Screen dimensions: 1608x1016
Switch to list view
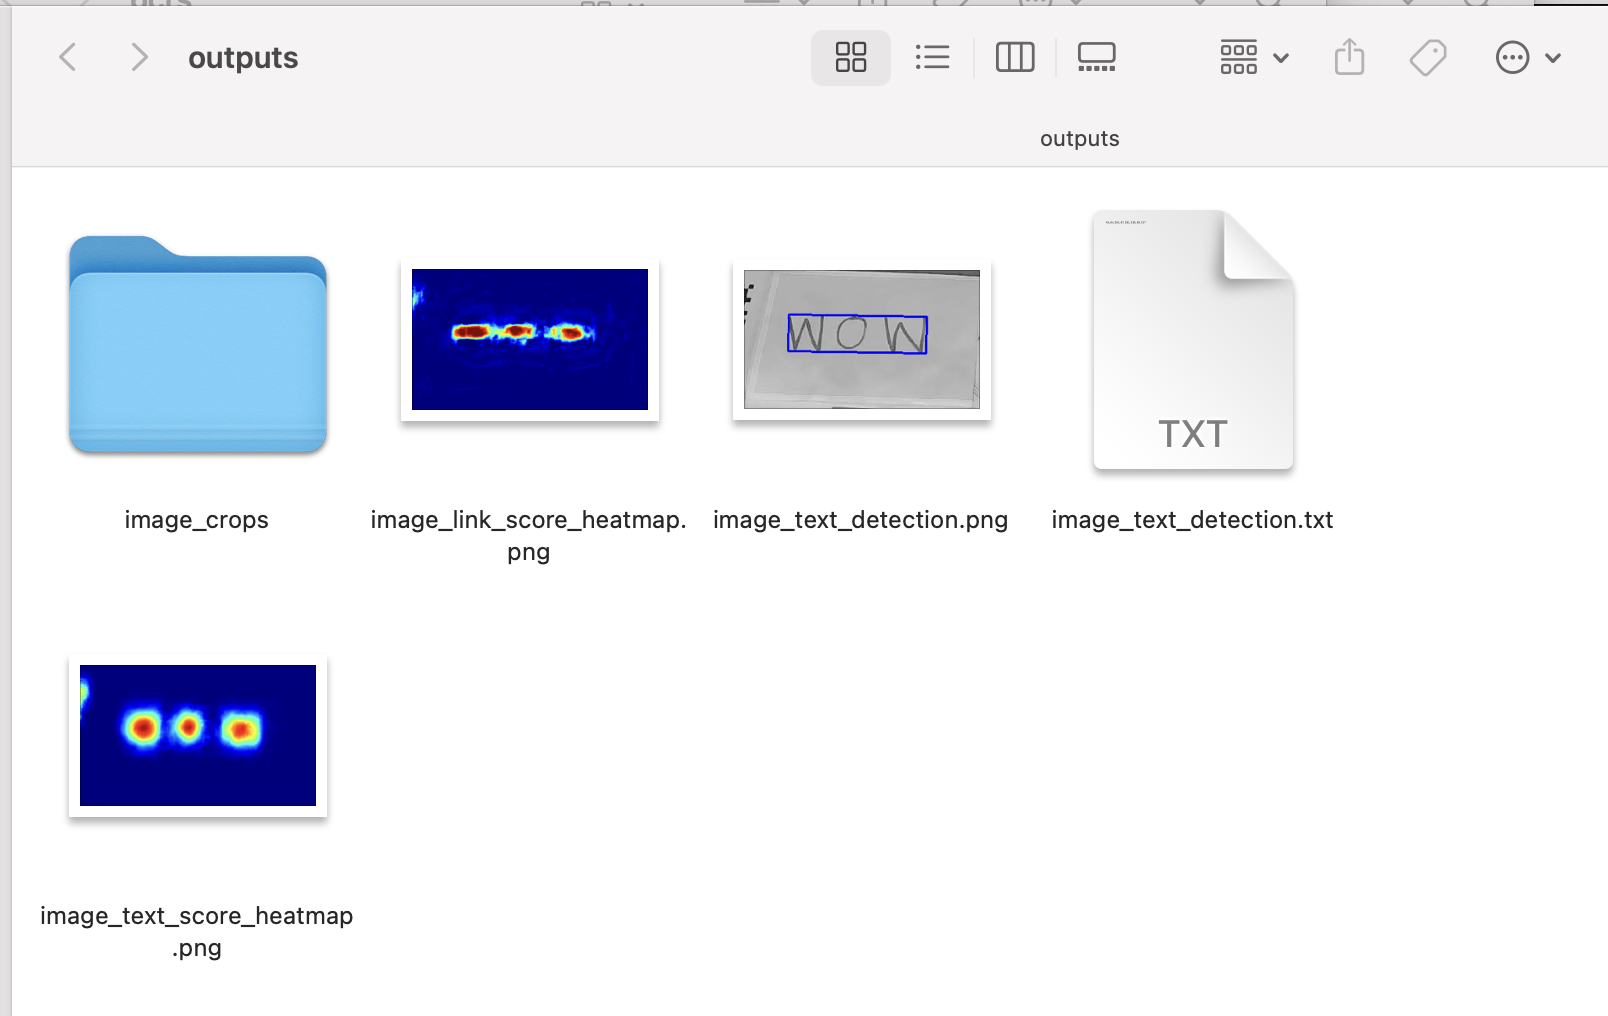pos(932,58)
